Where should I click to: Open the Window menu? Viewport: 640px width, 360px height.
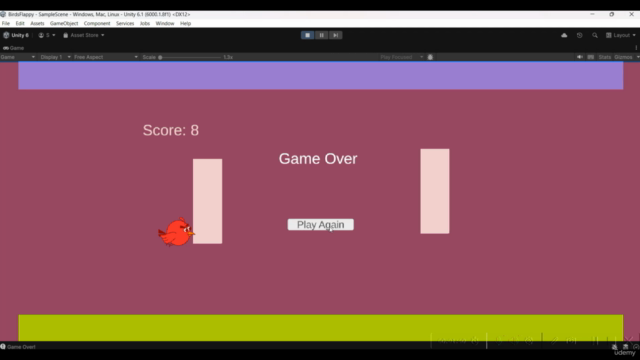[x=165, y=23]
